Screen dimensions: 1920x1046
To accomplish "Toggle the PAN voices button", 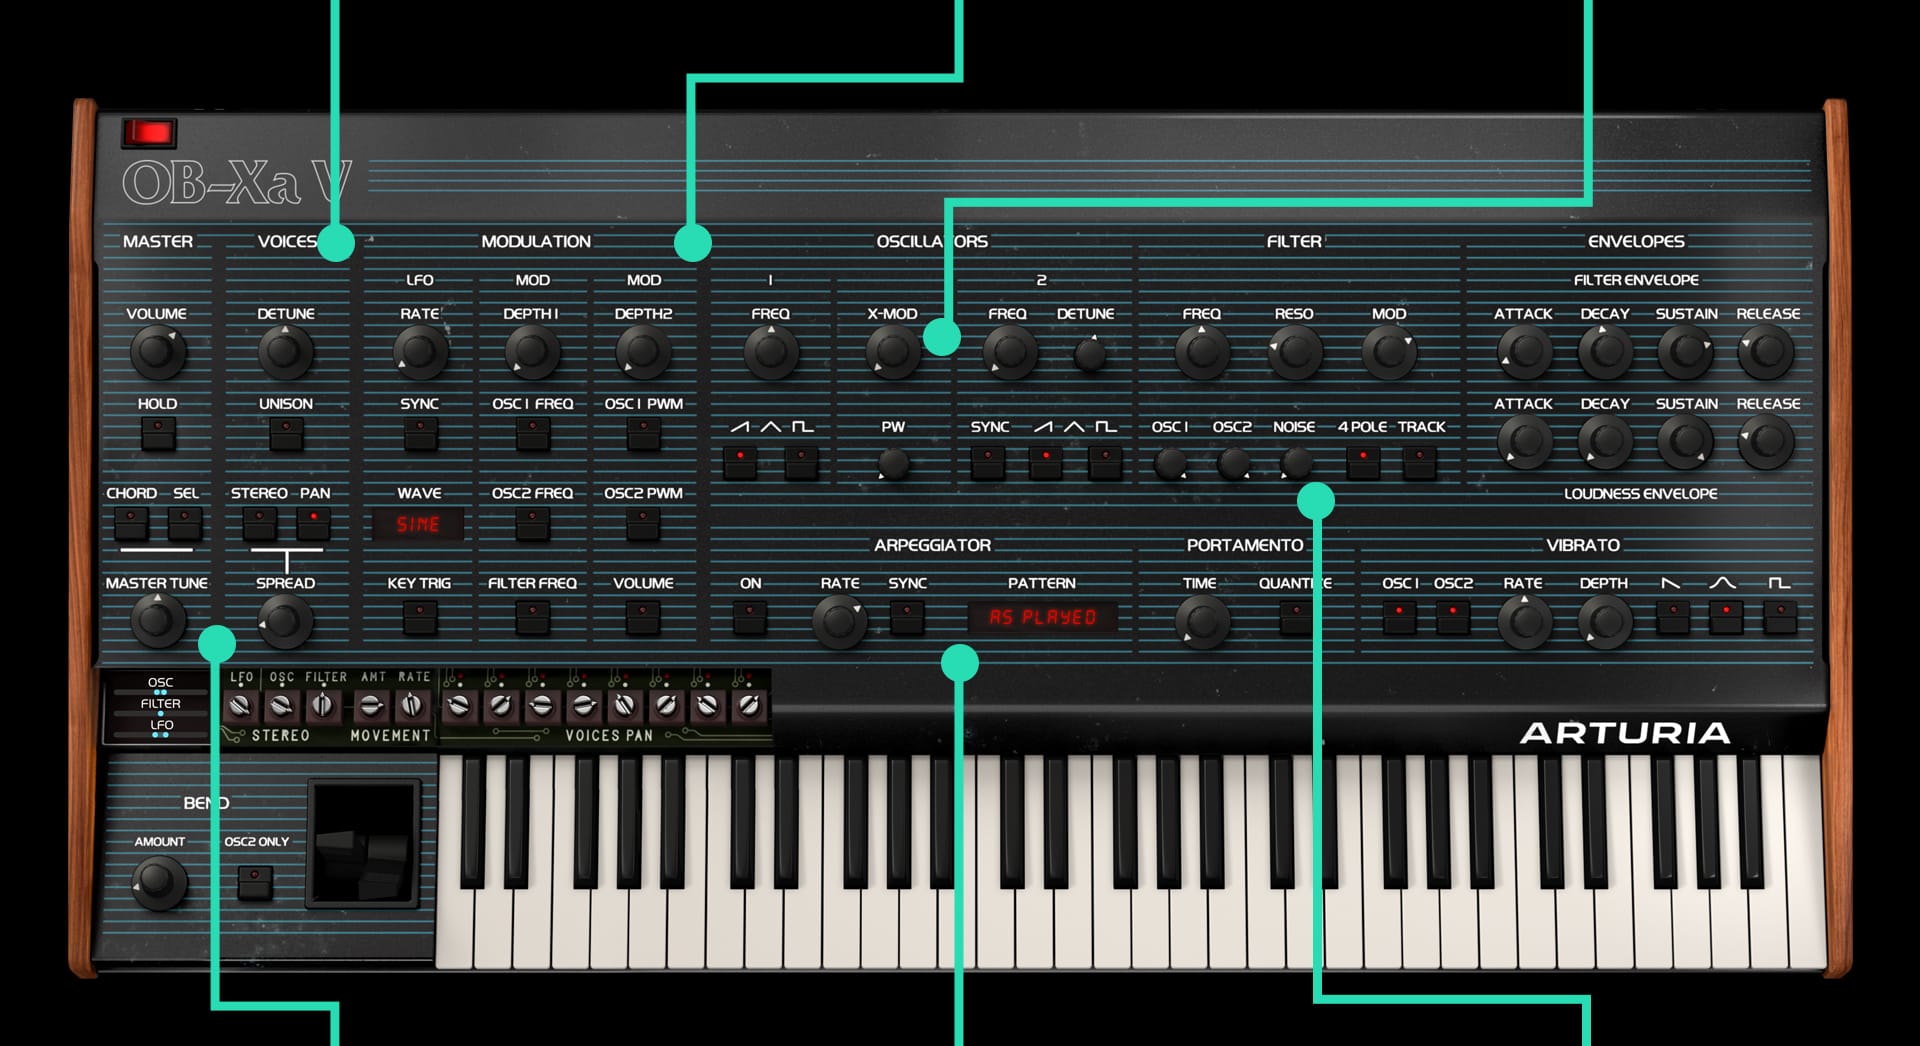I will (x=314, y=523).
